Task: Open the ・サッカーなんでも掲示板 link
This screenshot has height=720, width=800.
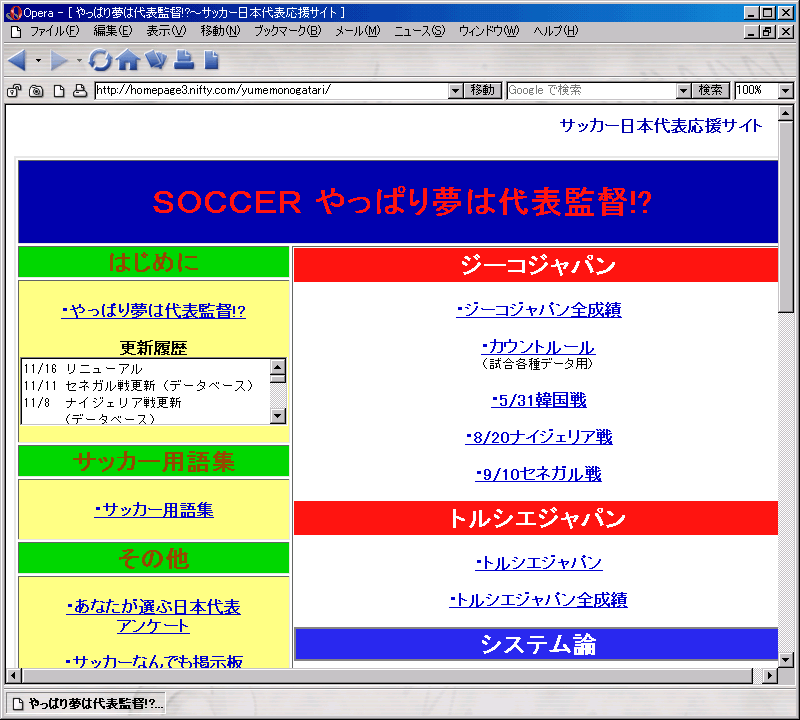Action: (154, 661)
